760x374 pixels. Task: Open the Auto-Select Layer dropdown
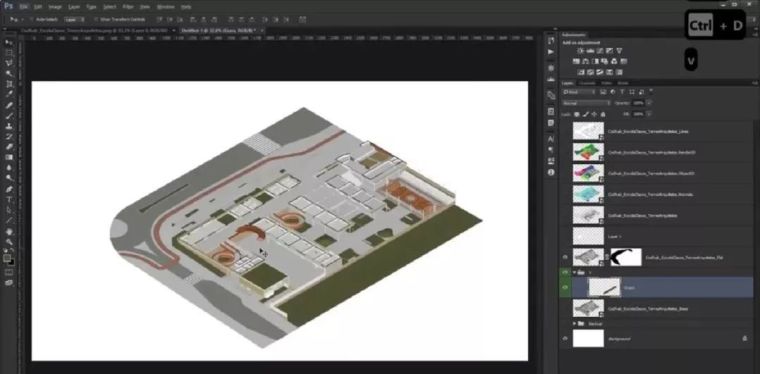pyautogui.click(x=74, y=19)
